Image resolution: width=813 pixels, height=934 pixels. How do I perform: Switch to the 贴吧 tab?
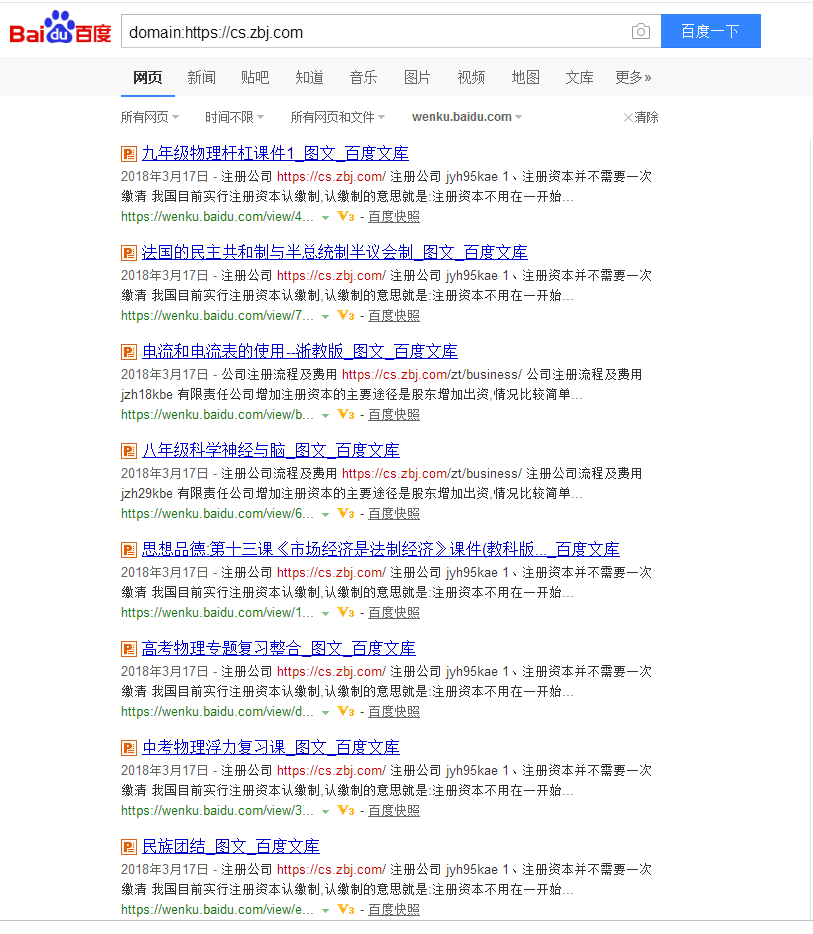(255, 77)
